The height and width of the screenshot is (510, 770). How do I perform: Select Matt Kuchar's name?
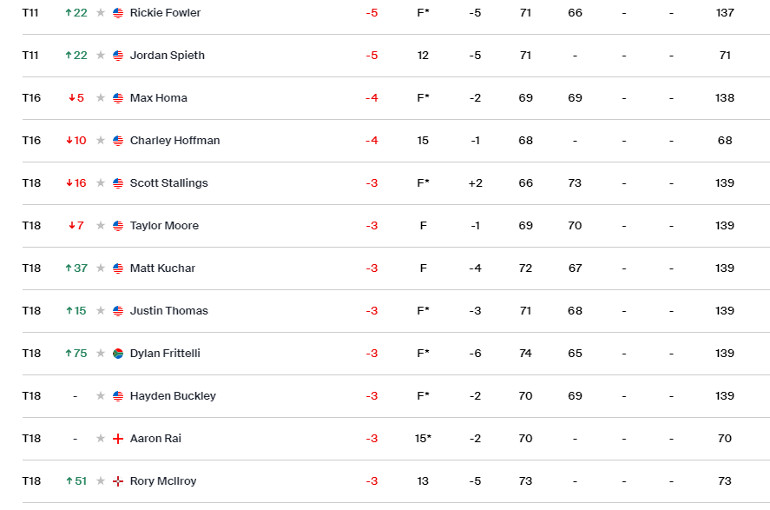[x=163, y=268]
